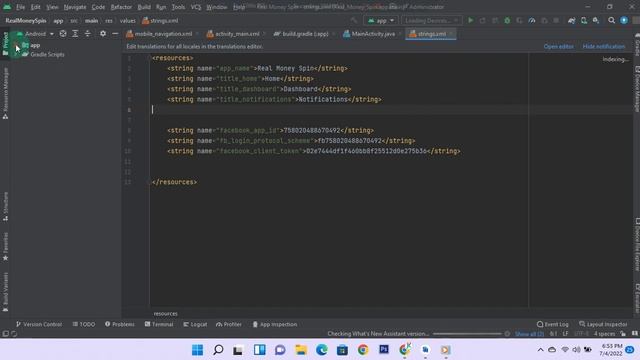The height and width of the screenshot is (360, 640).
Task: Open the SDK Manager toolbar icon
Action: 596,20
